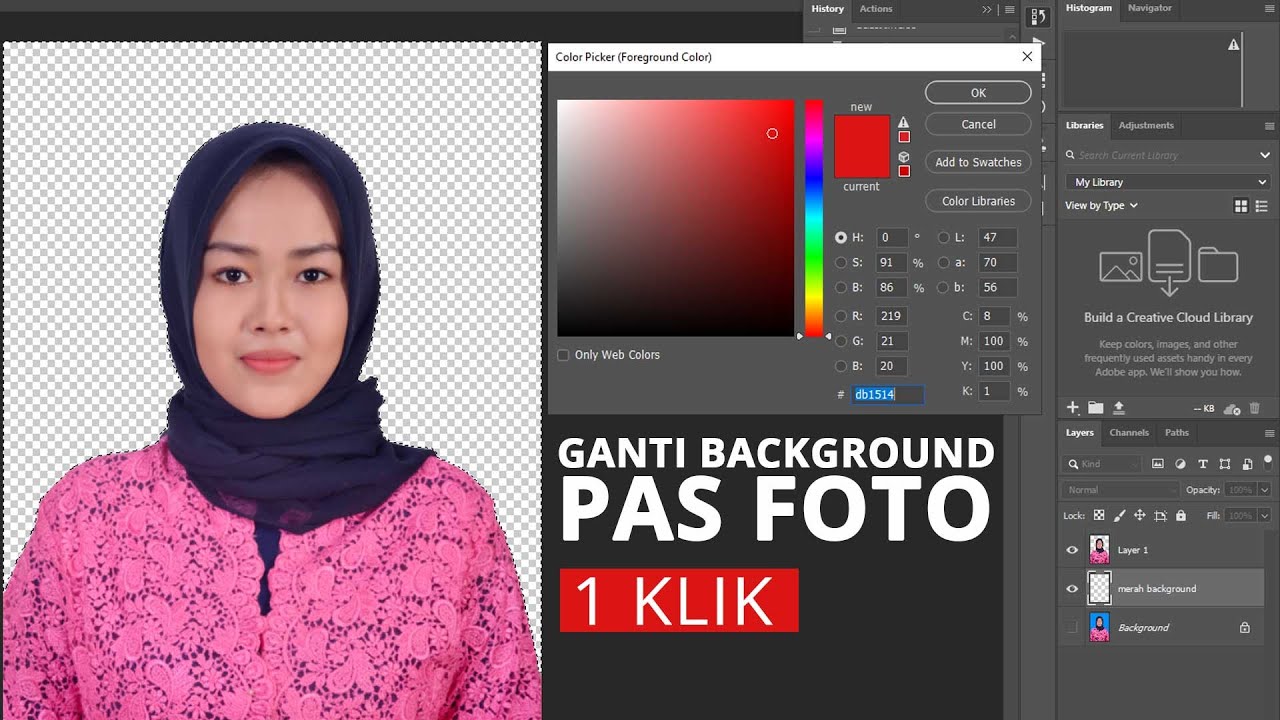Click the add content plus icon in Libraries
1280x720 pixels.
(1073, 407)
